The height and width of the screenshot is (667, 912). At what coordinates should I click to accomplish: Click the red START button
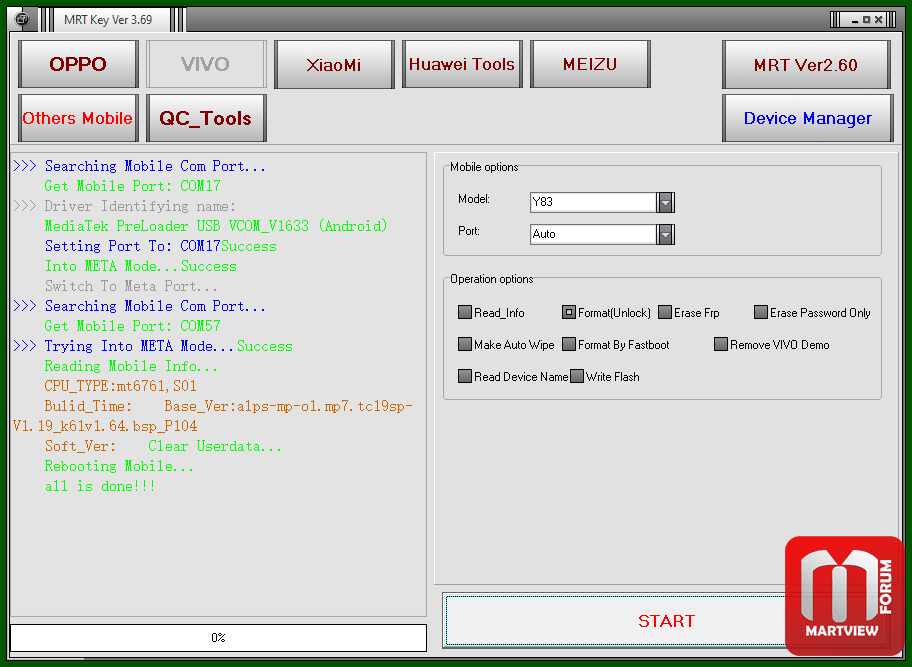coord(666,620)
